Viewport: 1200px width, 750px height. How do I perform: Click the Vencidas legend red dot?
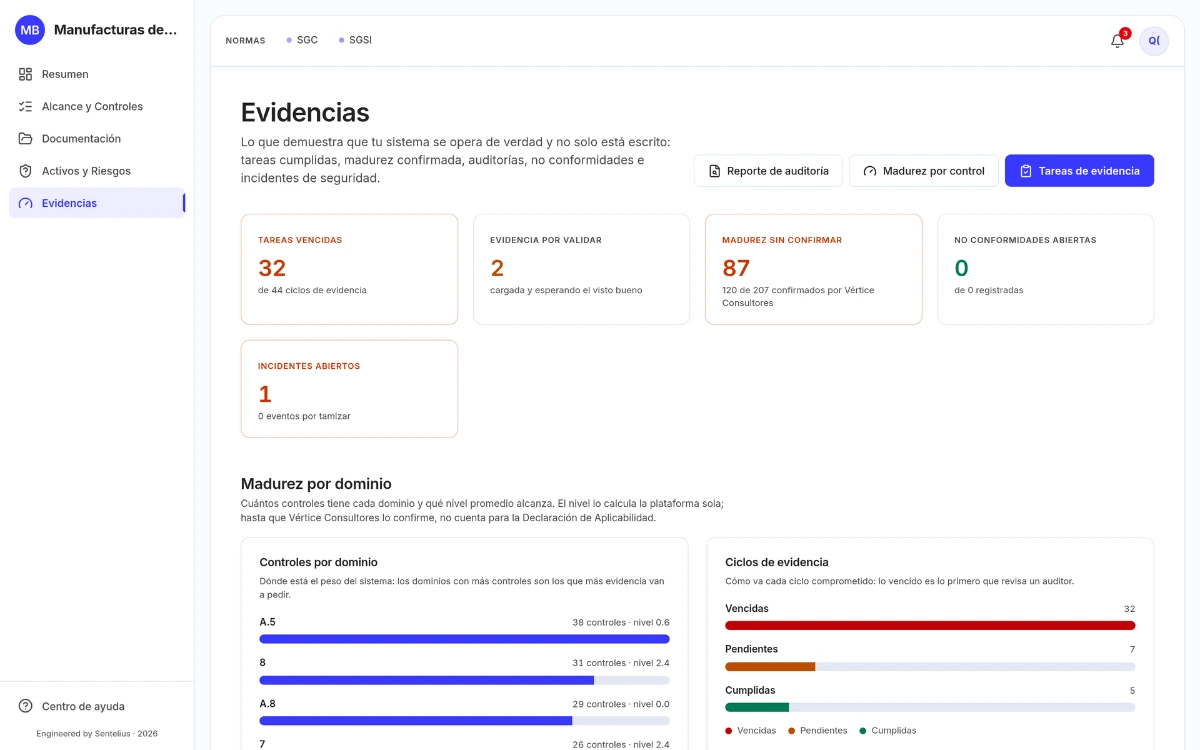(x=728, y=731)
